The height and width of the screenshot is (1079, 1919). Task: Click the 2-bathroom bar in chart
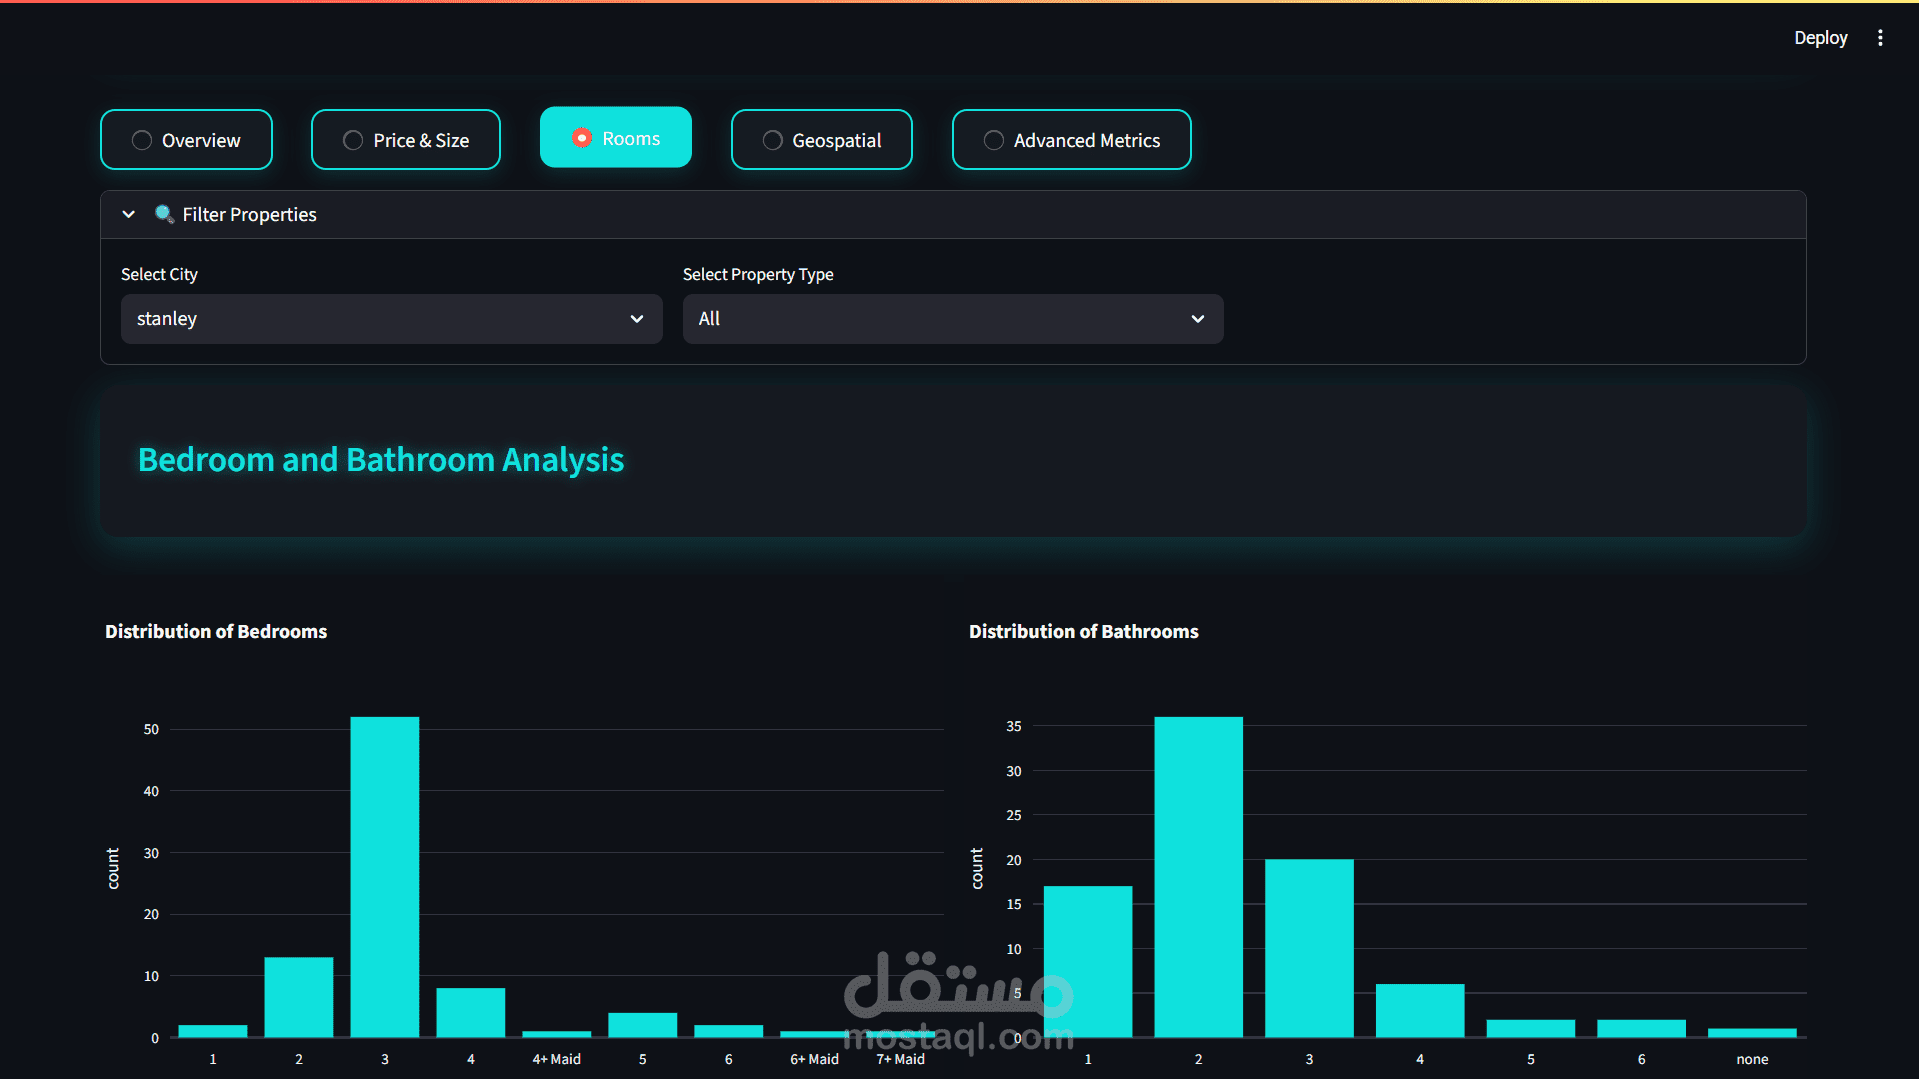1198,877
